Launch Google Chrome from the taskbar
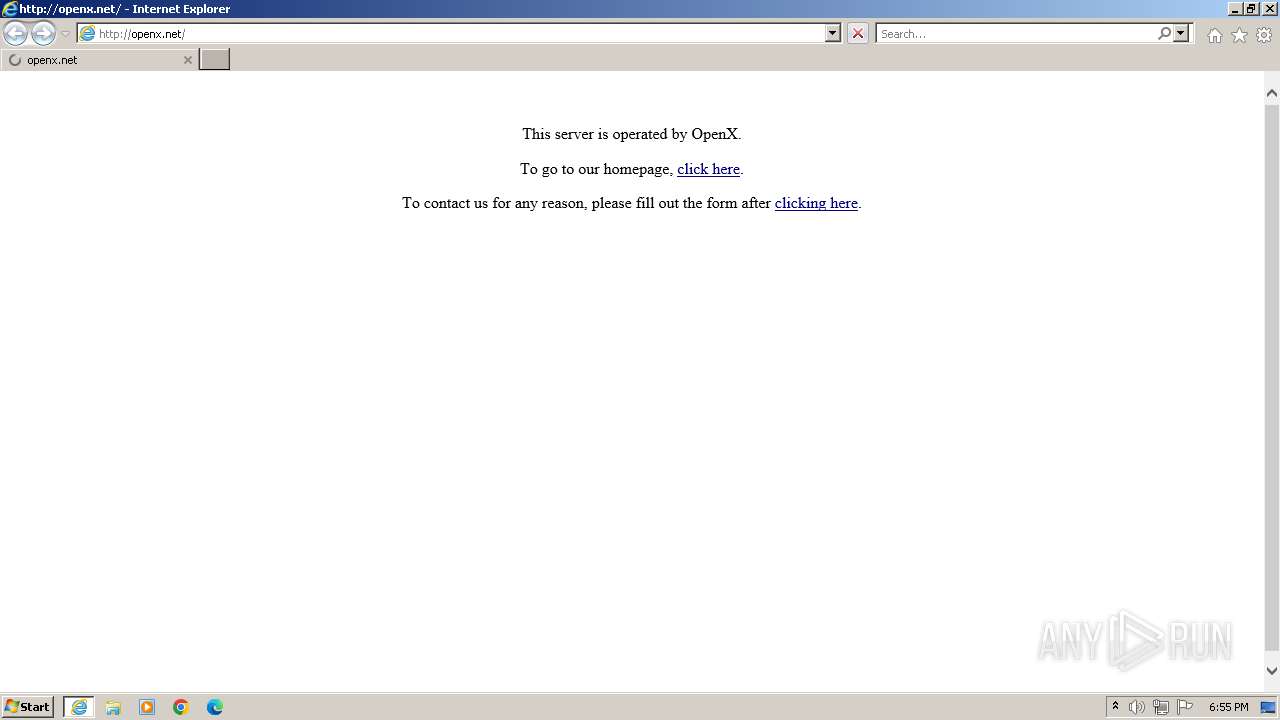This screenshot has width=1280, height=720. pyautogui.click(x=181, y=707)
